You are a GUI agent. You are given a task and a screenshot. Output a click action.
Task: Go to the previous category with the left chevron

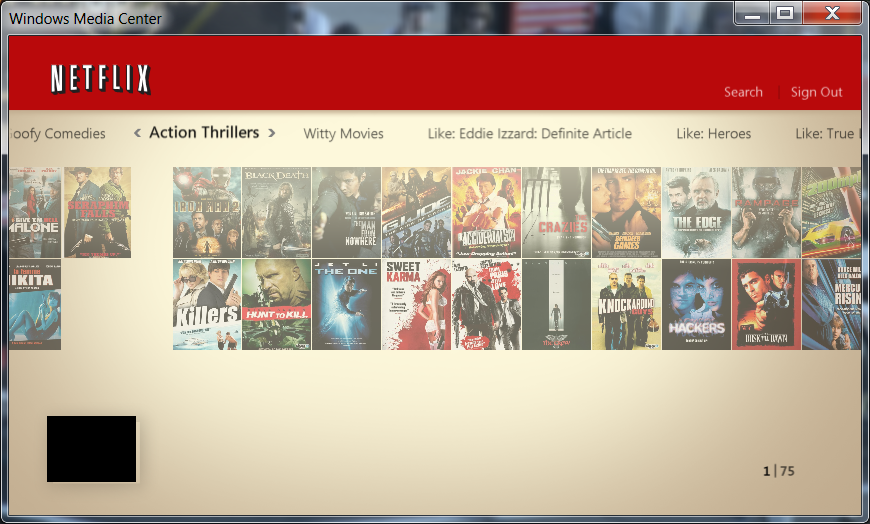click(x=138, y=133)
